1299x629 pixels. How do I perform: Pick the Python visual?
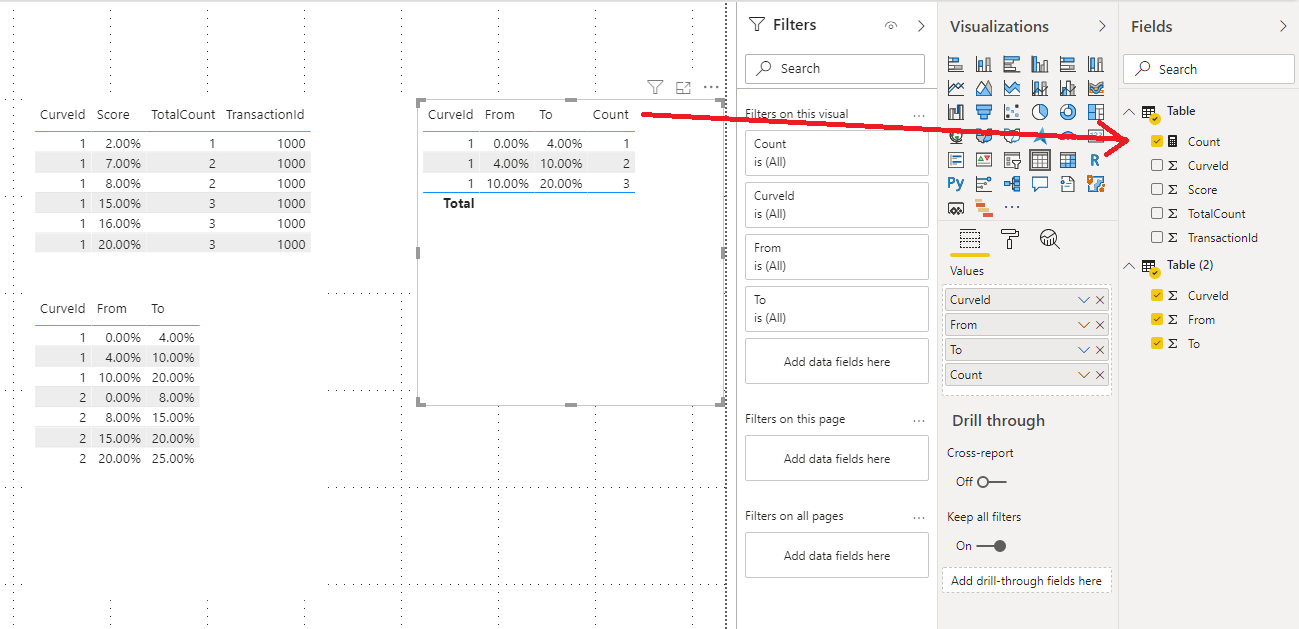click(x=956, y=184)
